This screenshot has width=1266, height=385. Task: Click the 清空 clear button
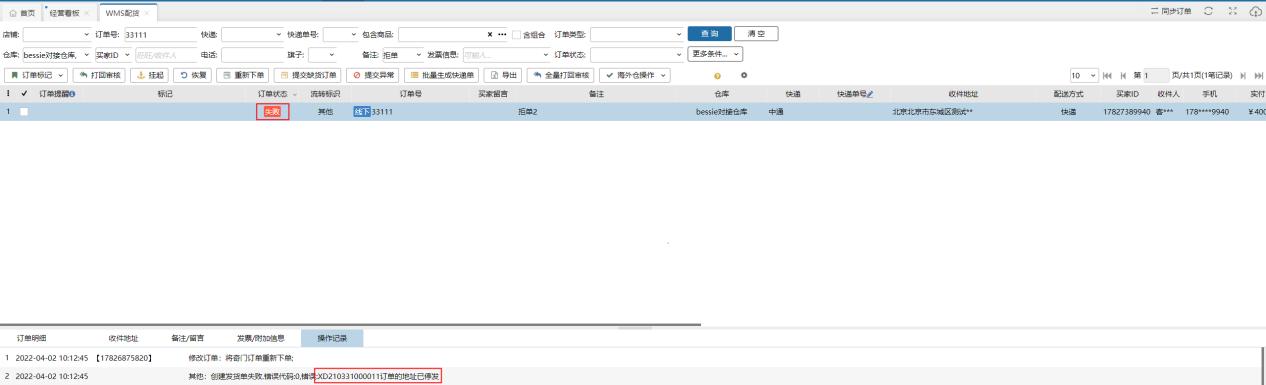click(756, 34)
